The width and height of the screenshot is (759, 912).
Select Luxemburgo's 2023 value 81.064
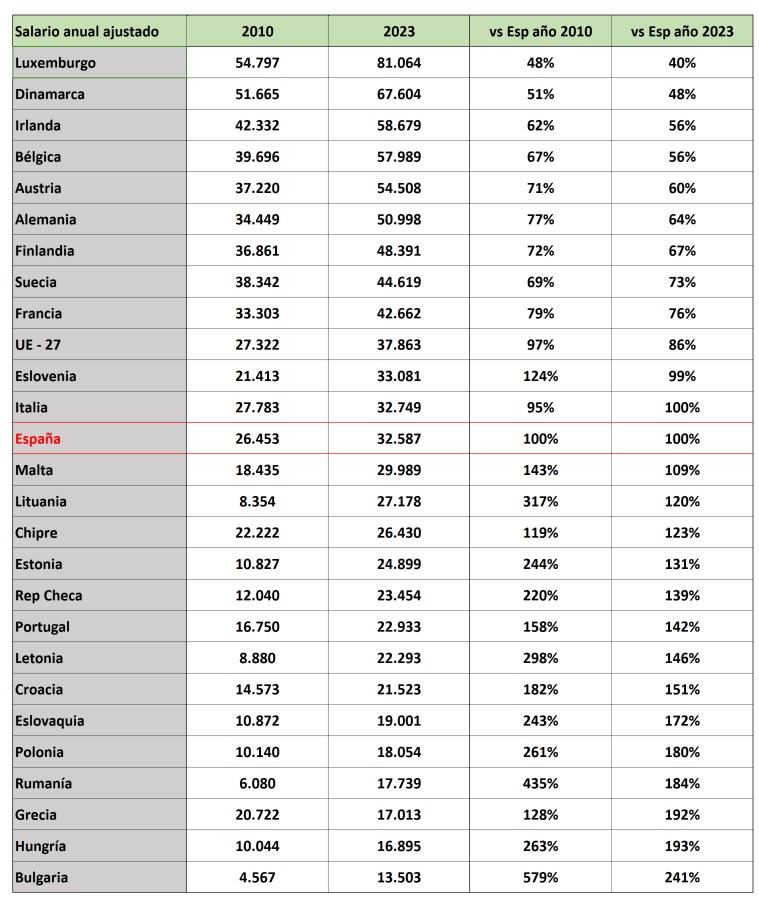399,63
